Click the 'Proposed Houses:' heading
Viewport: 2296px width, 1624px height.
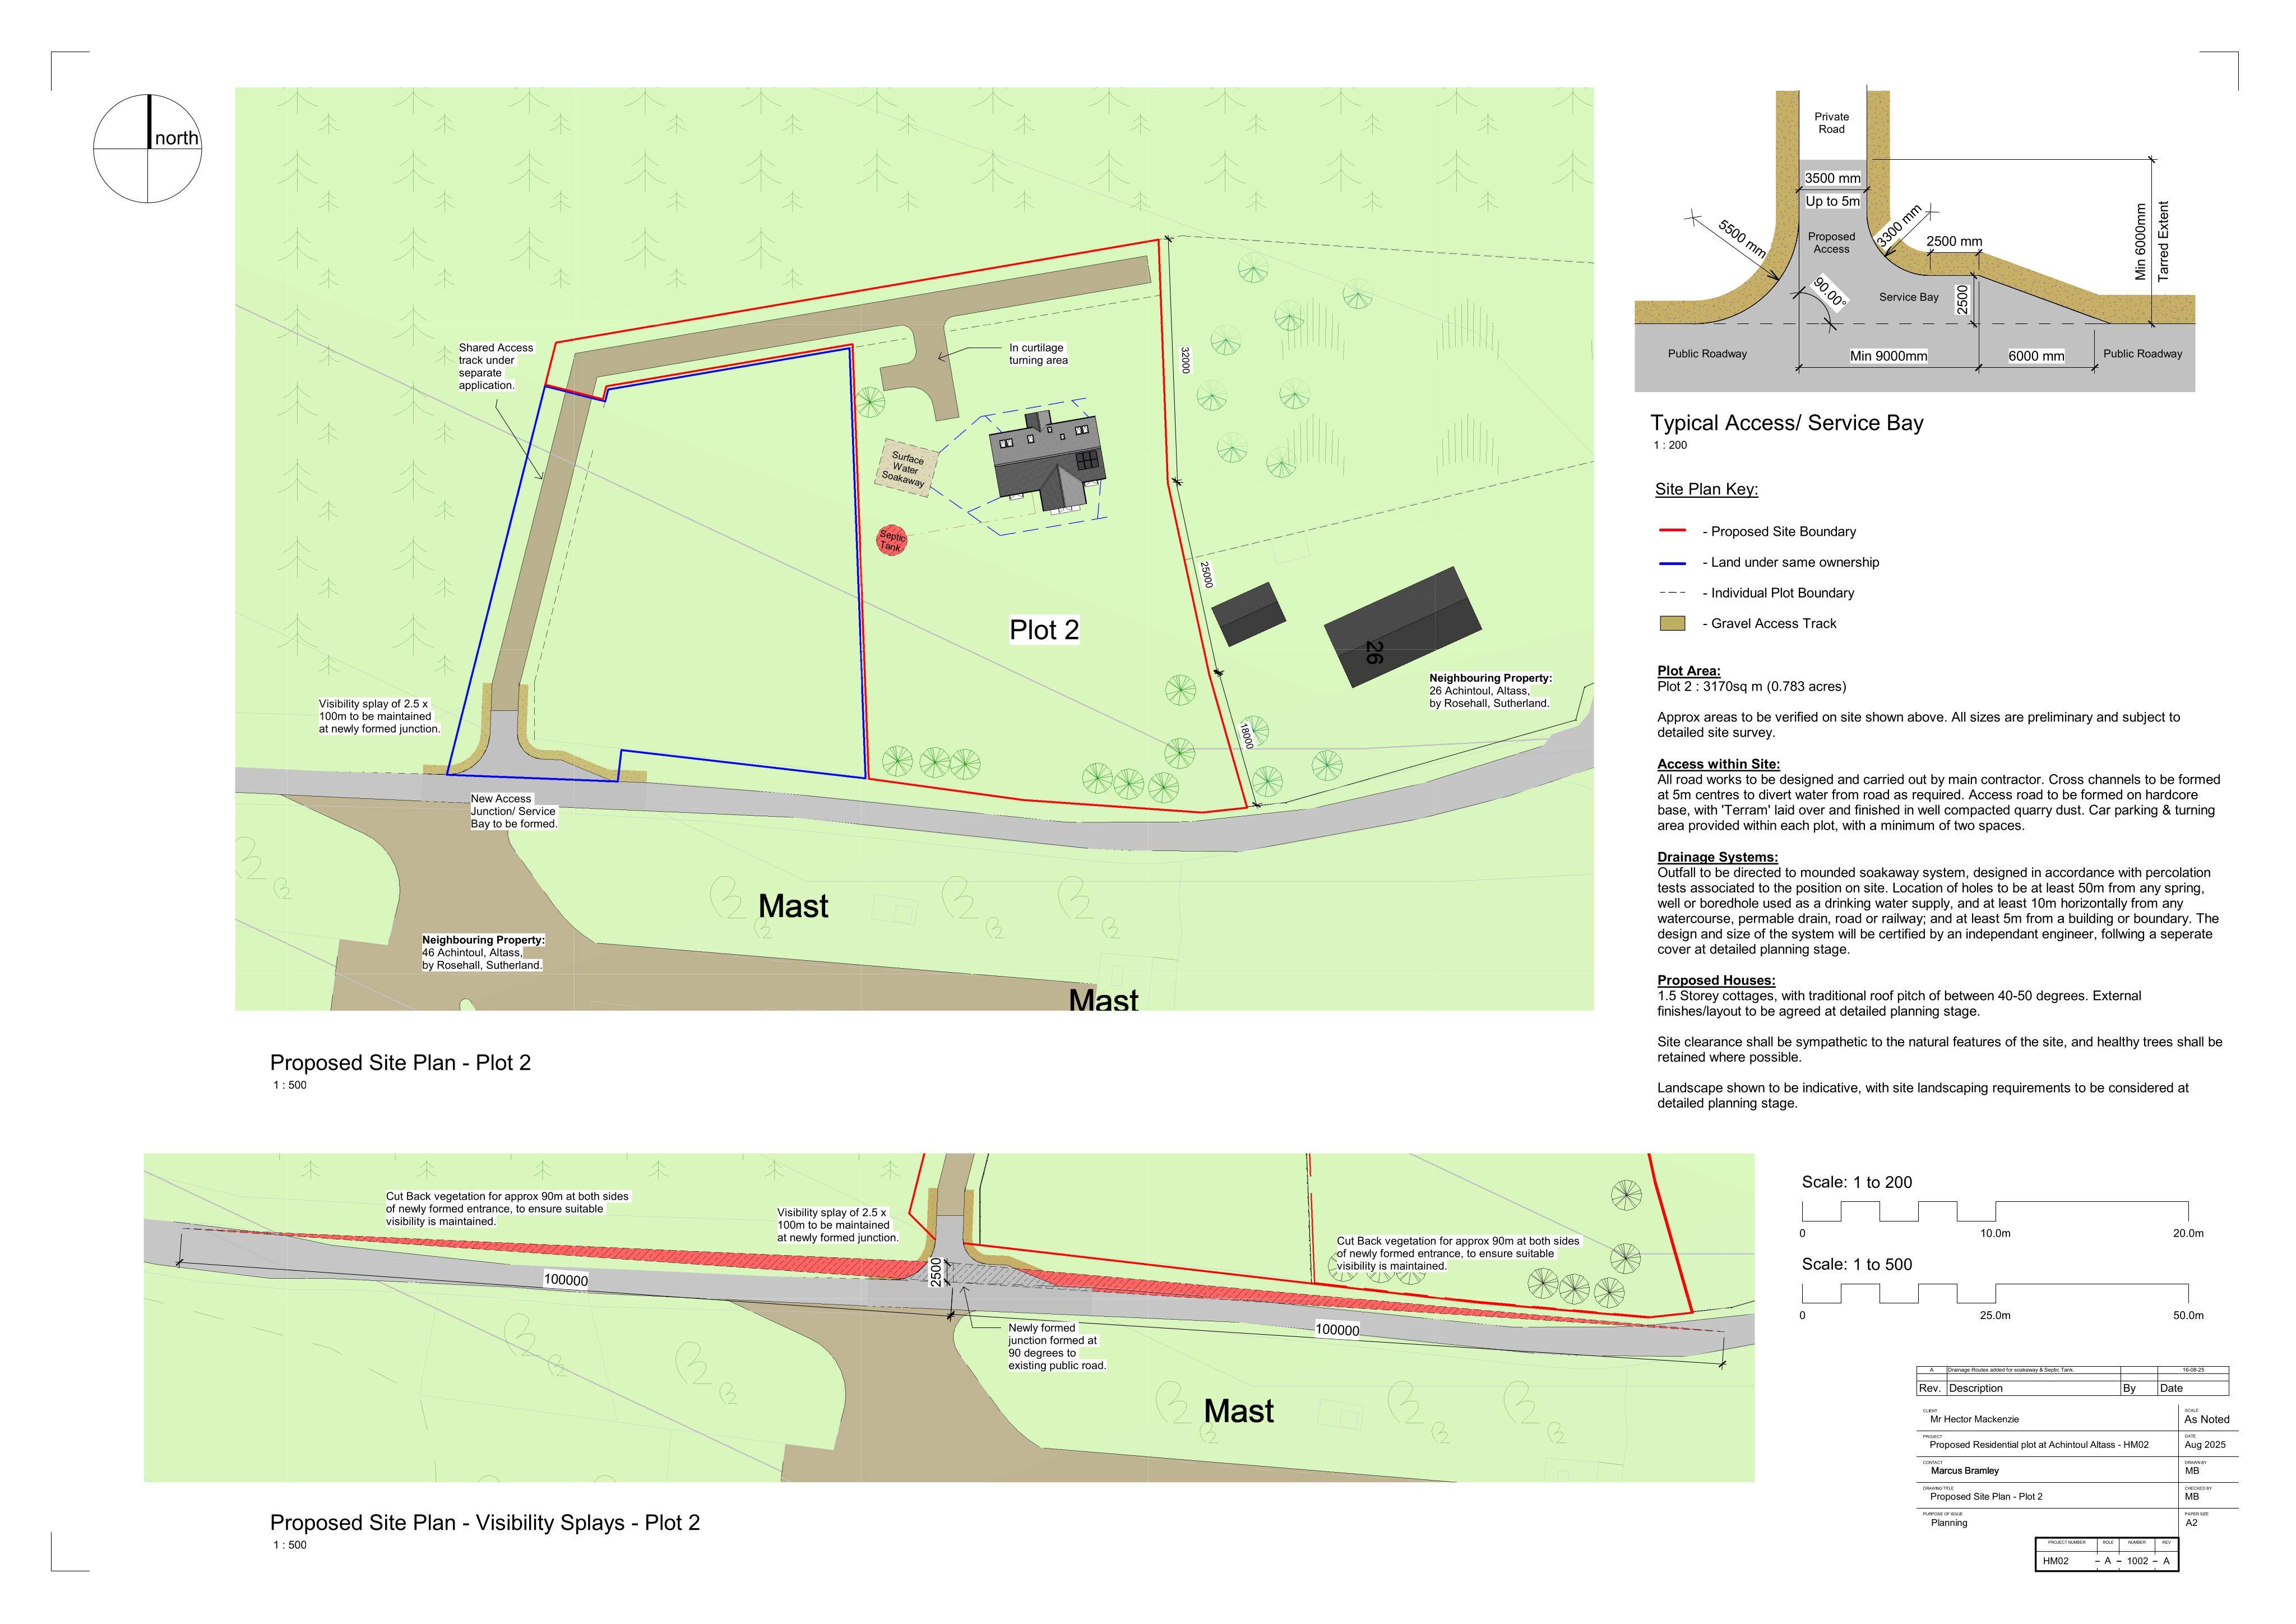[x=1716, y=980]
